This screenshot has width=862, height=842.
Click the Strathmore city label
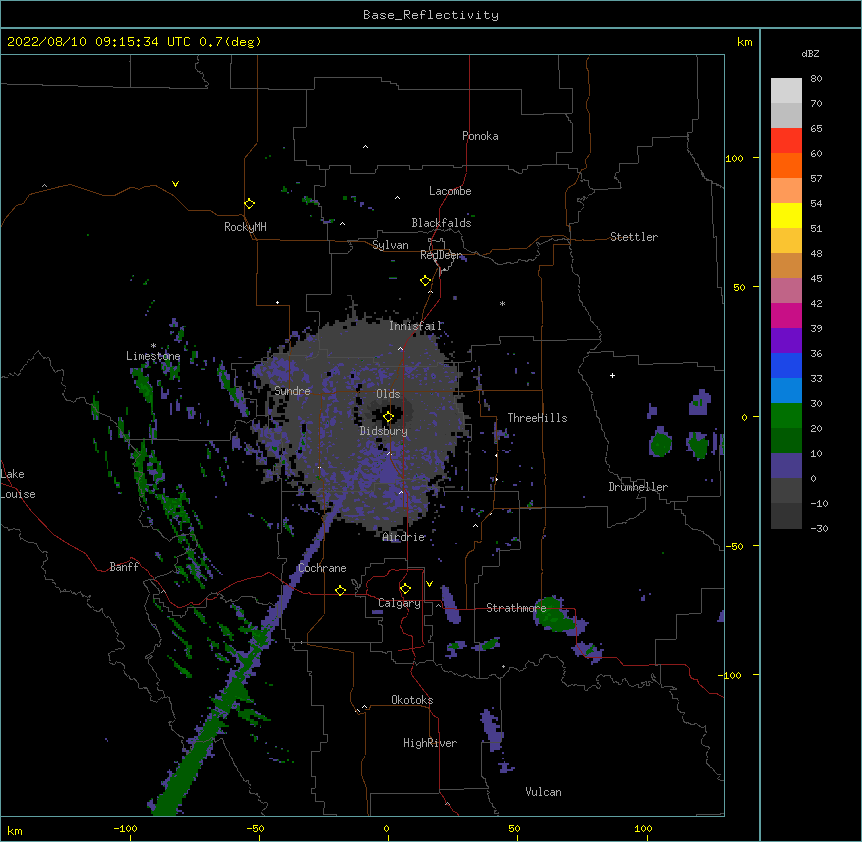(516, 608)
